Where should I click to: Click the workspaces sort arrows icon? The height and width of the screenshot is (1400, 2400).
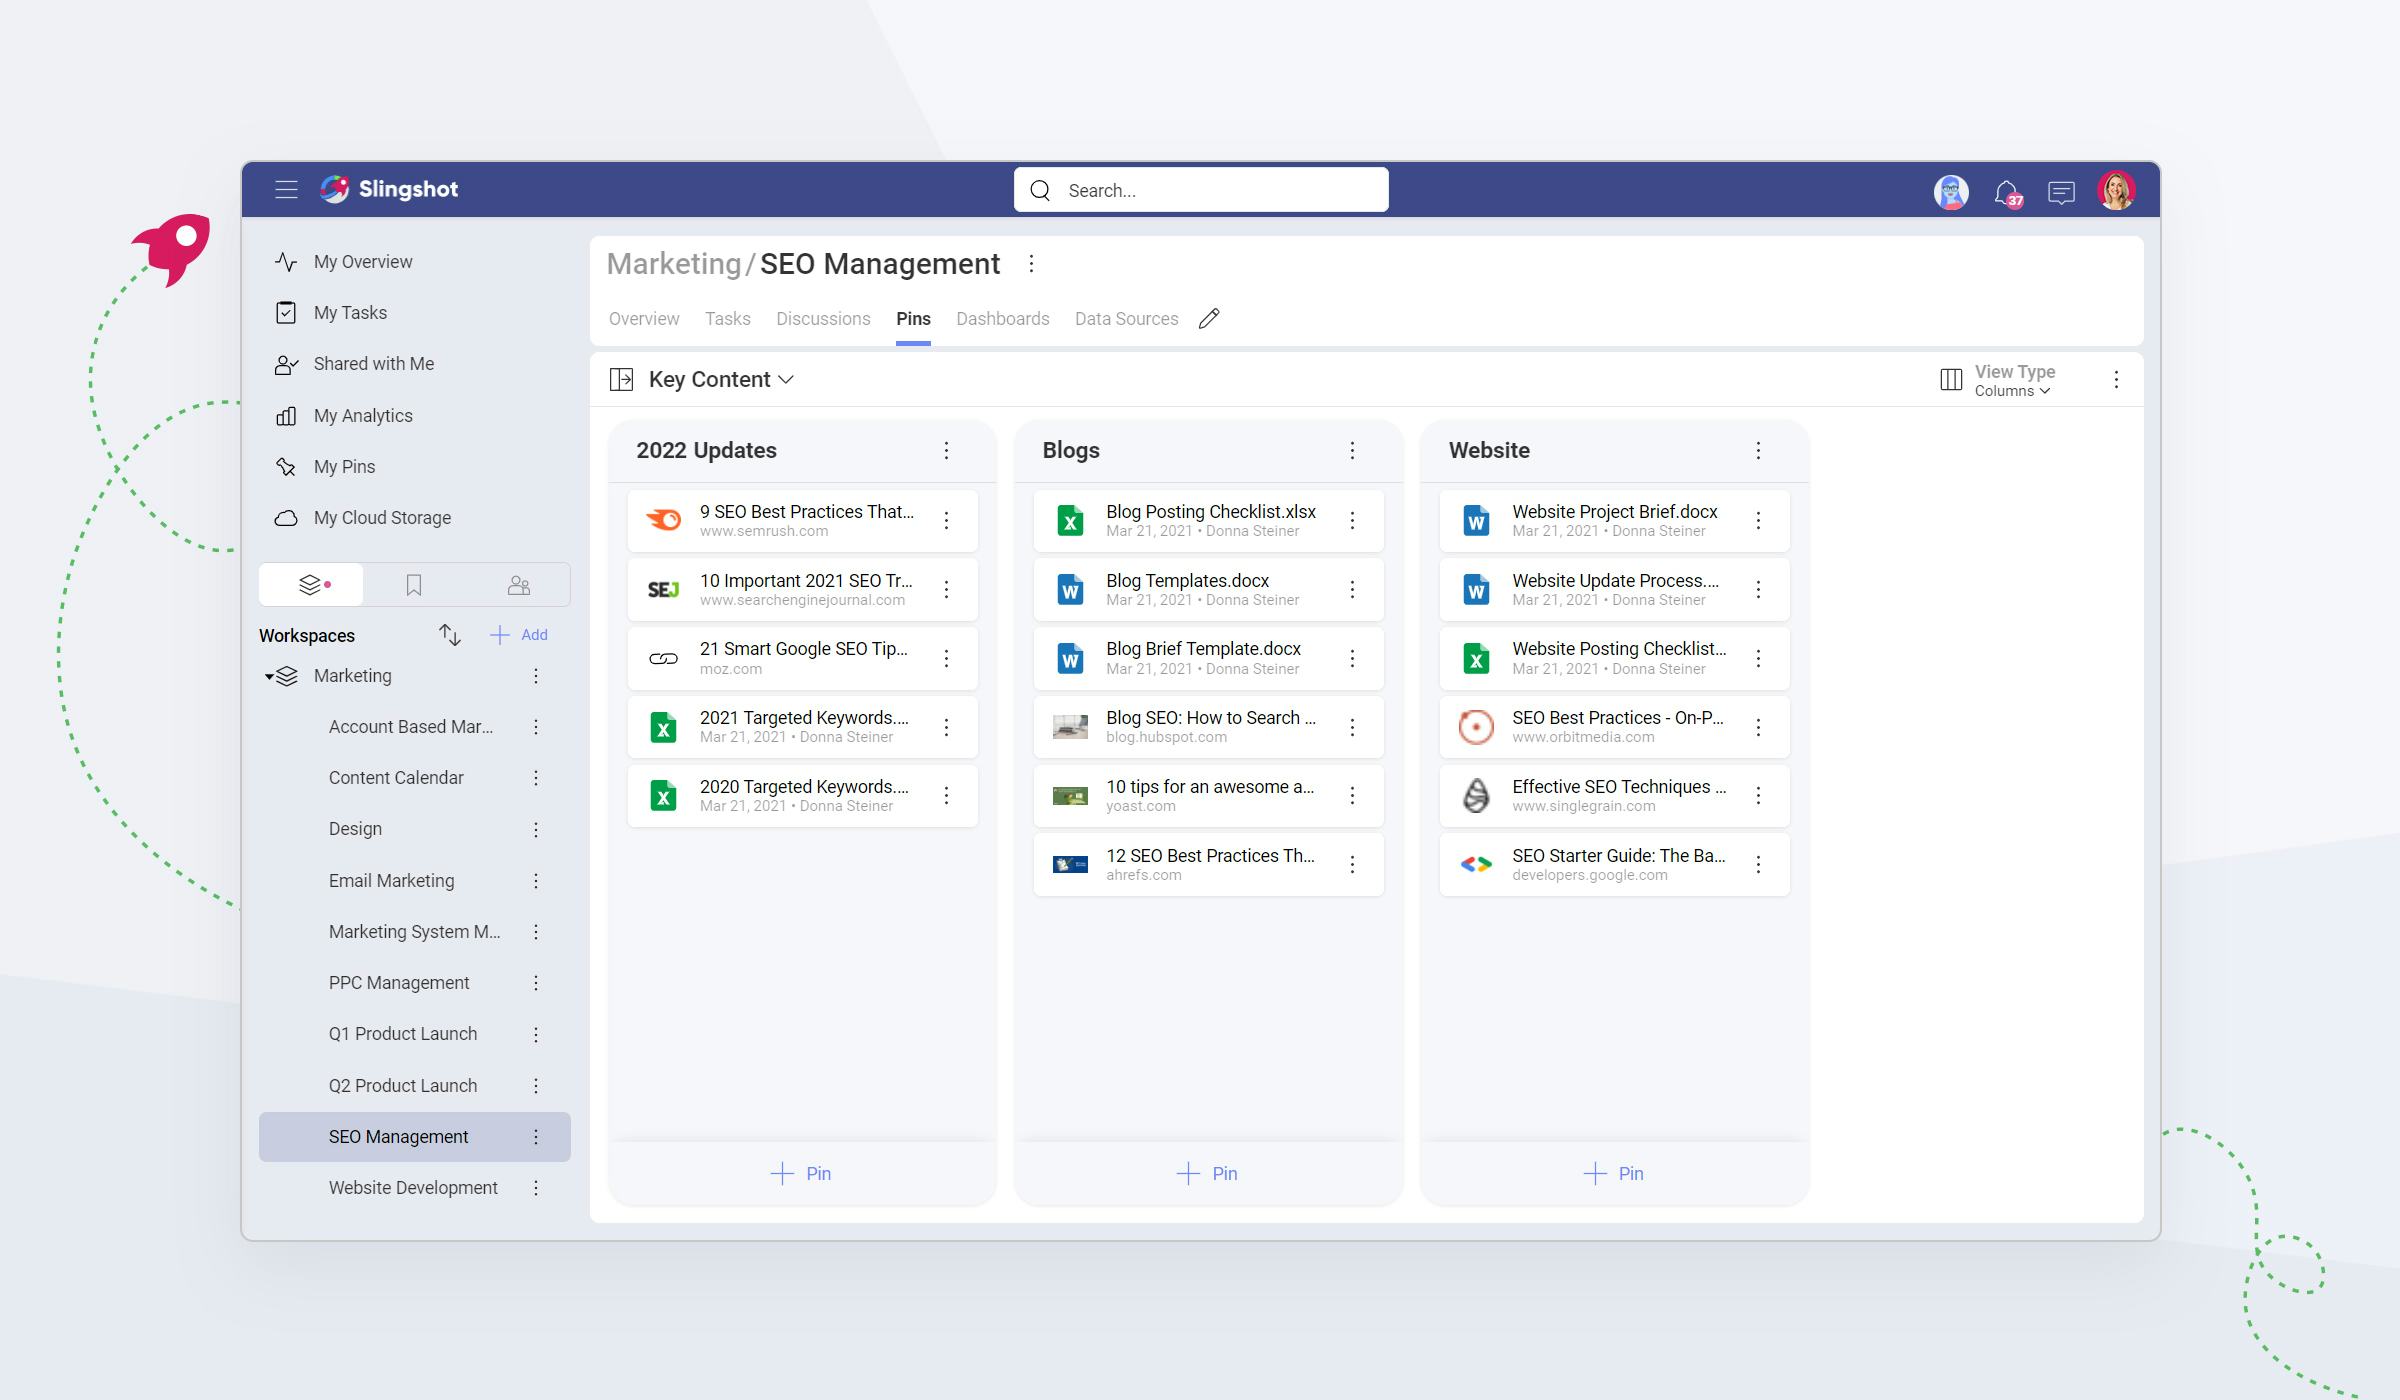point(449,635)
